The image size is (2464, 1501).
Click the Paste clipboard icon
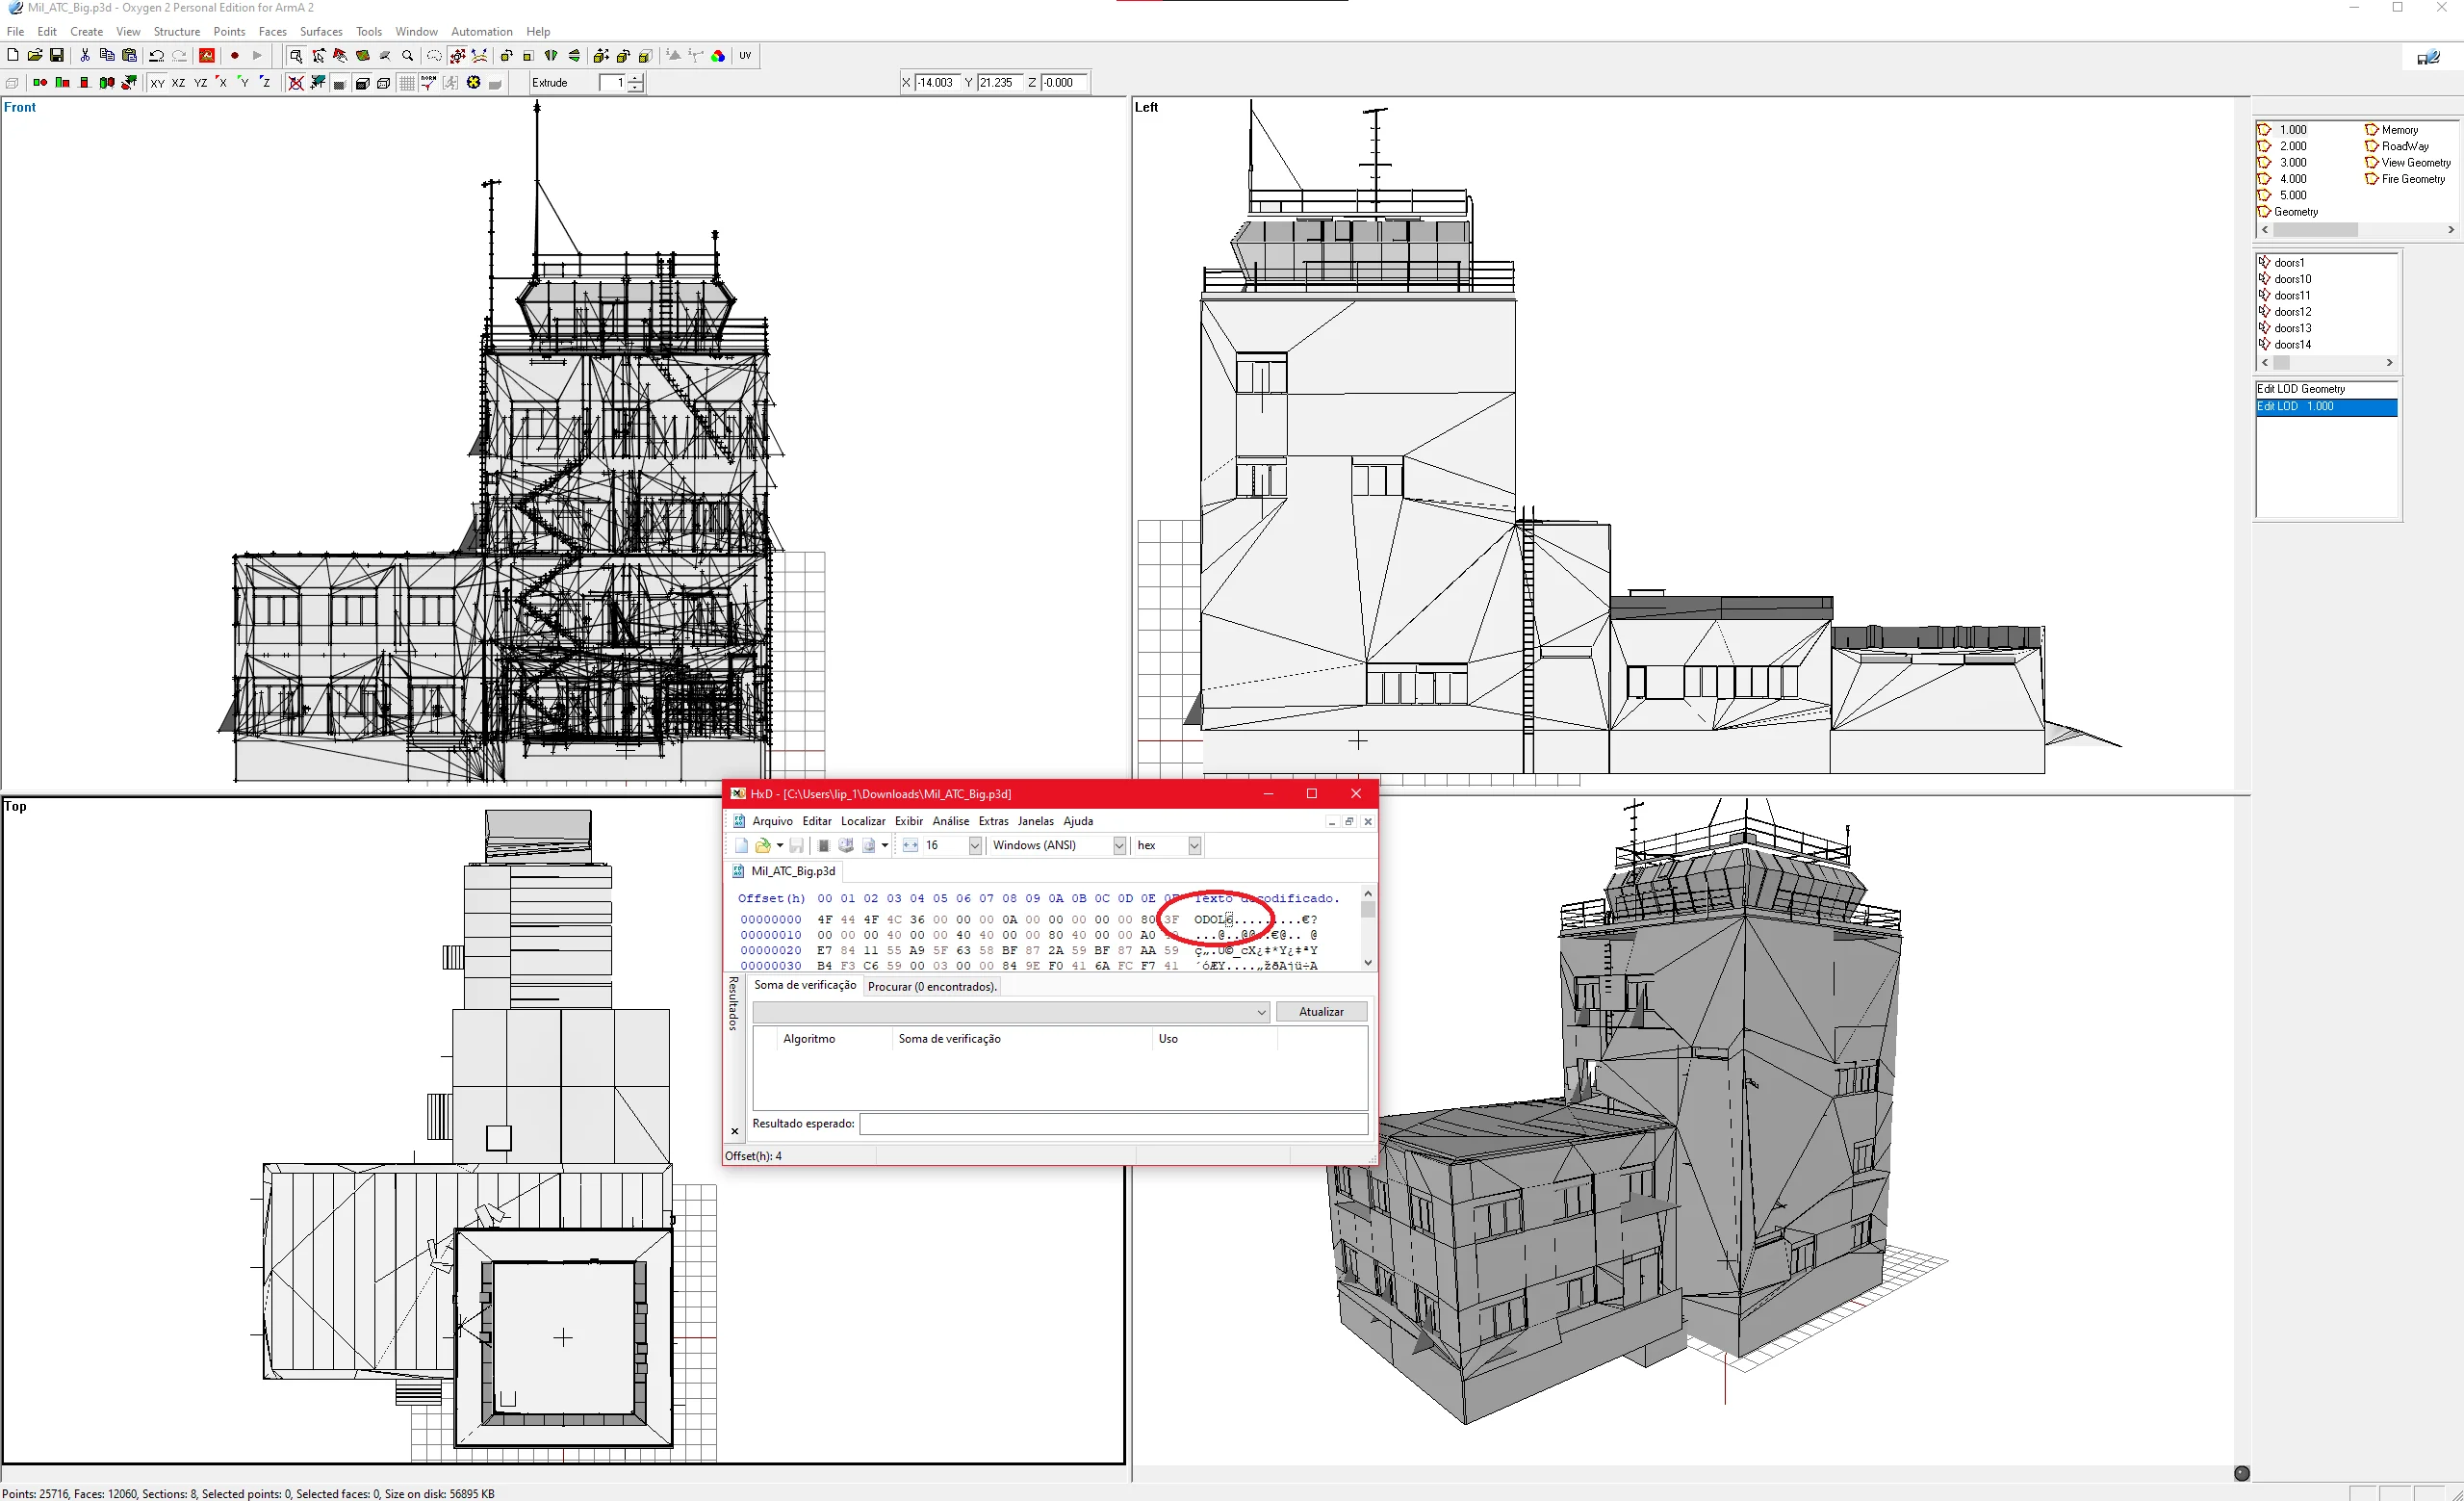(x=129, y=56)
